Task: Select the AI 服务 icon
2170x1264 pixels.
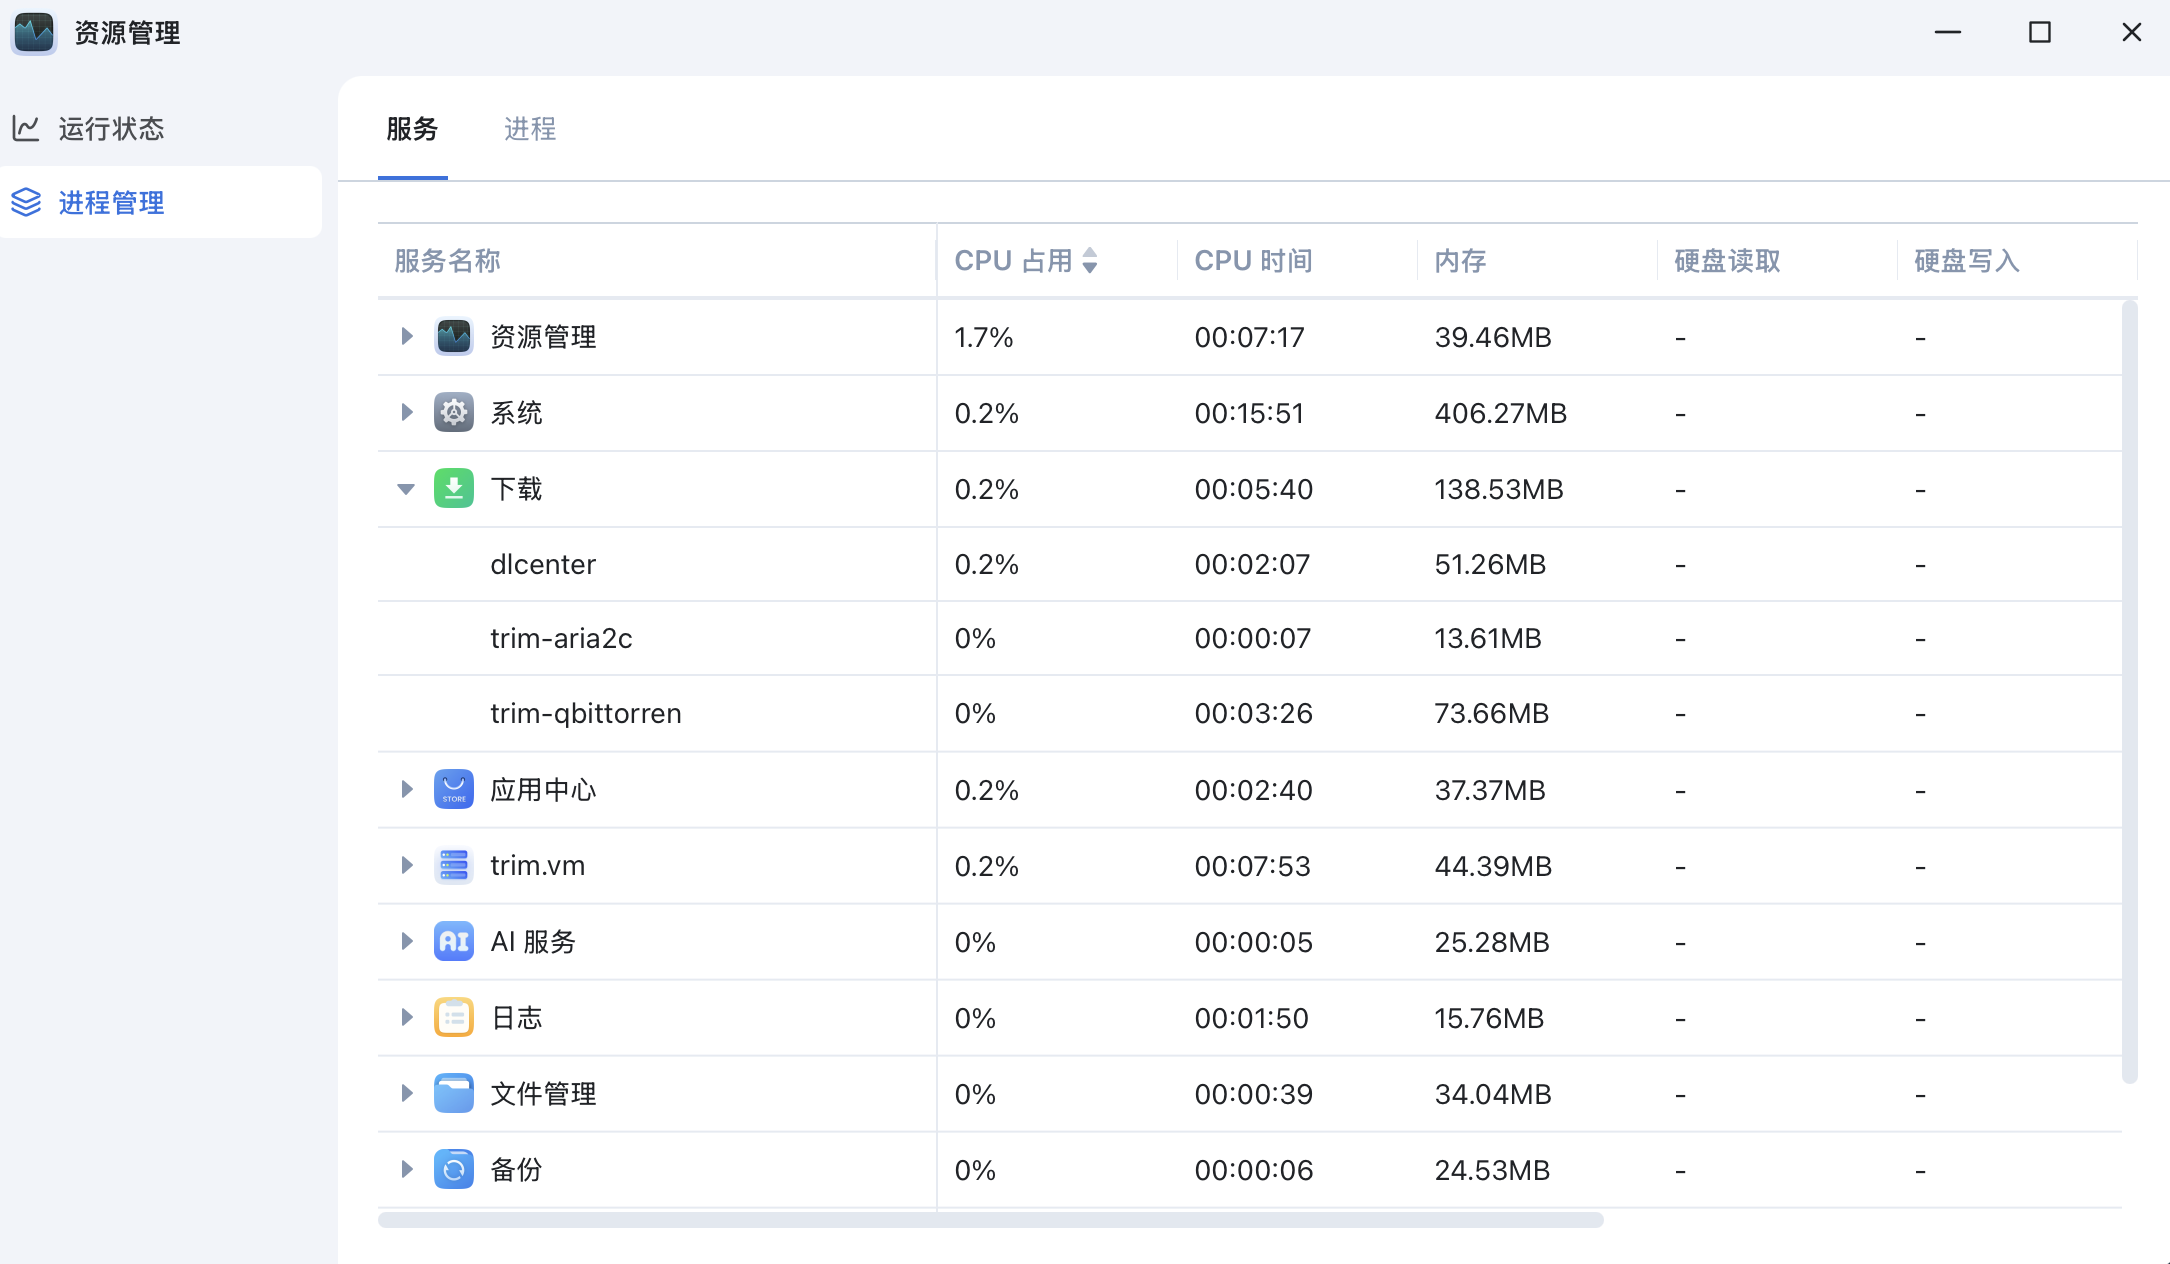Action: (453, 941)
